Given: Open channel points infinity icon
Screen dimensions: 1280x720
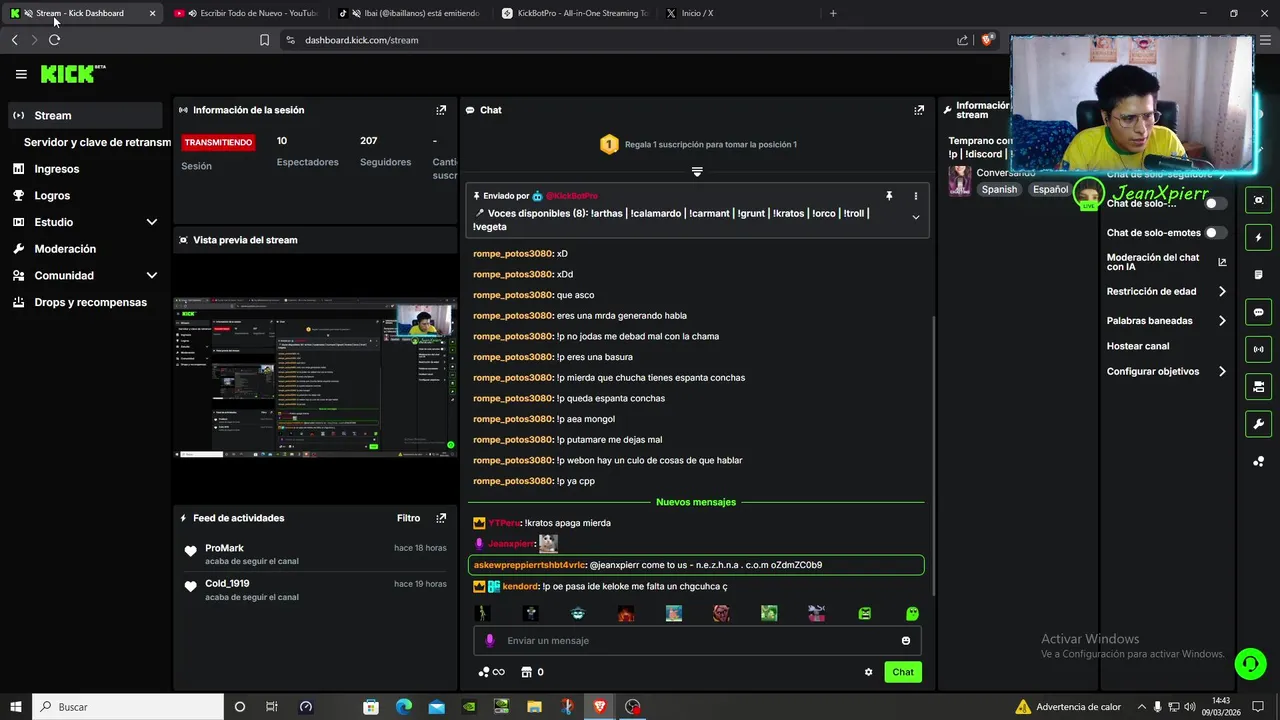Looking at the screenshot, I should (x=492, y=672).
